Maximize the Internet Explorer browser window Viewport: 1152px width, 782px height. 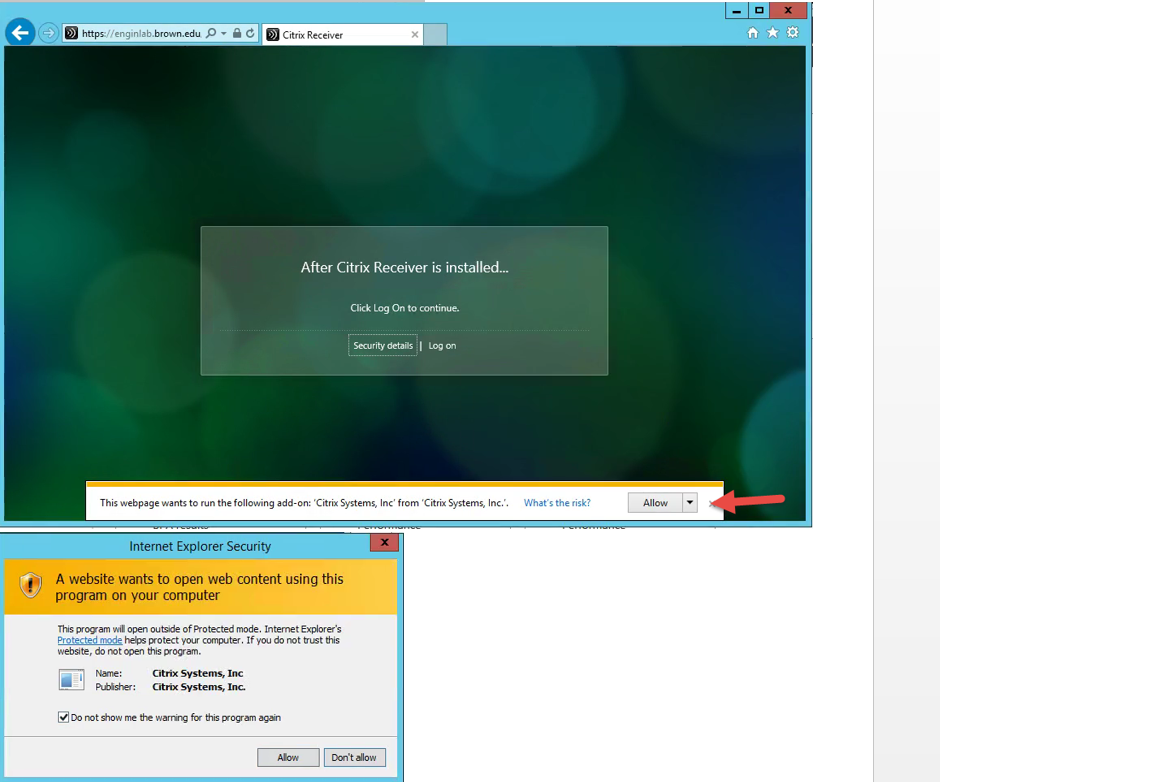click(x=759, y=10)
